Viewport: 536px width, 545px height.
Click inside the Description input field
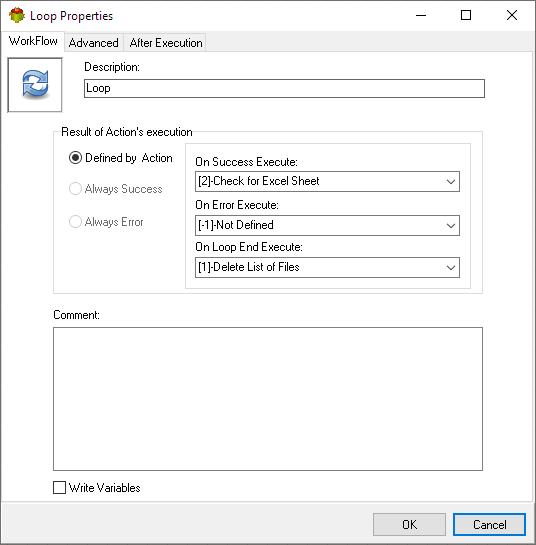(284, 88)
